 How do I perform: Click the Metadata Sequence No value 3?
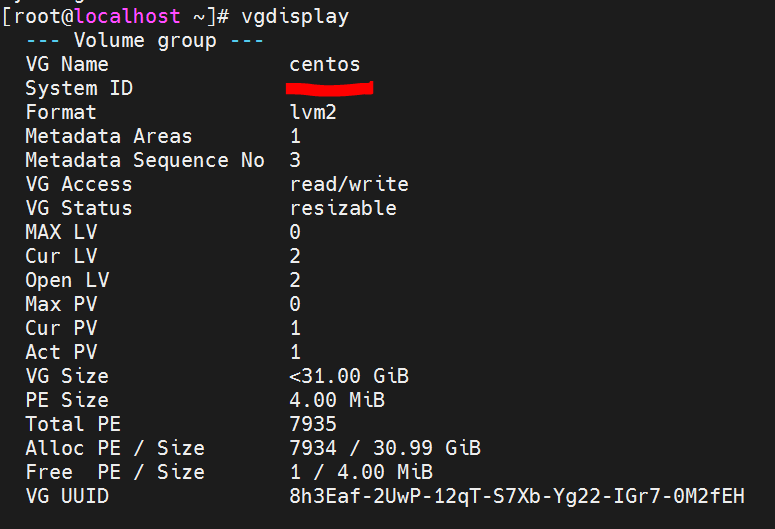pyautogui.click(x=295, y=161)
